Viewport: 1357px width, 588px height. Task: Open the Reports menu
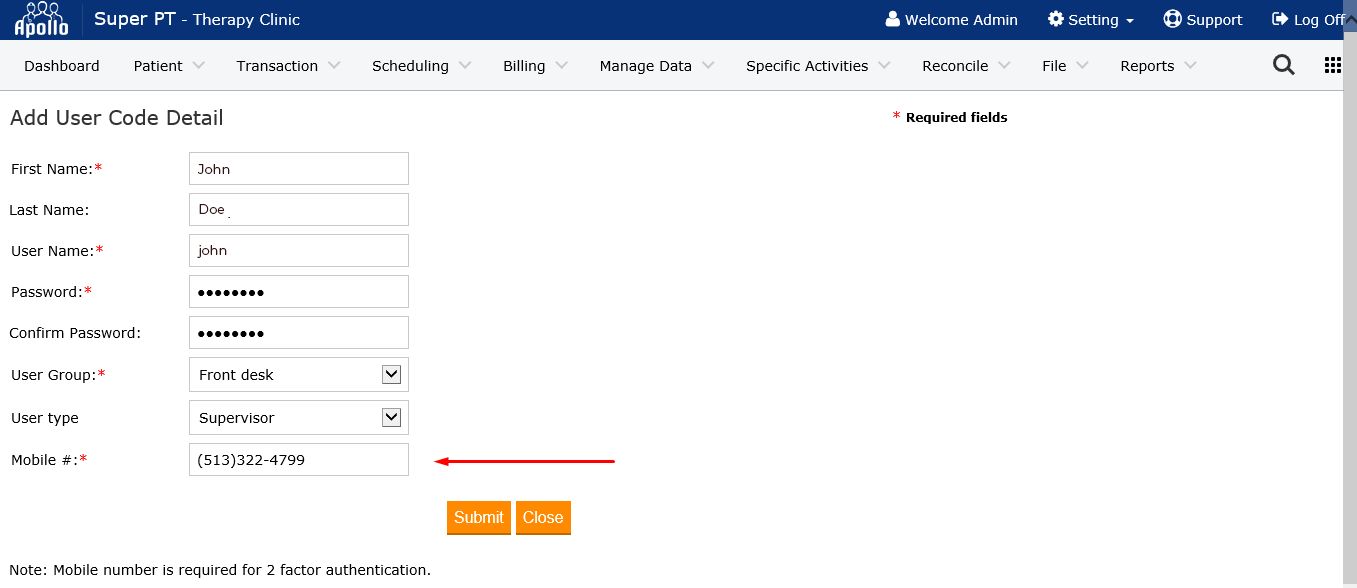tap(1157, 66)
